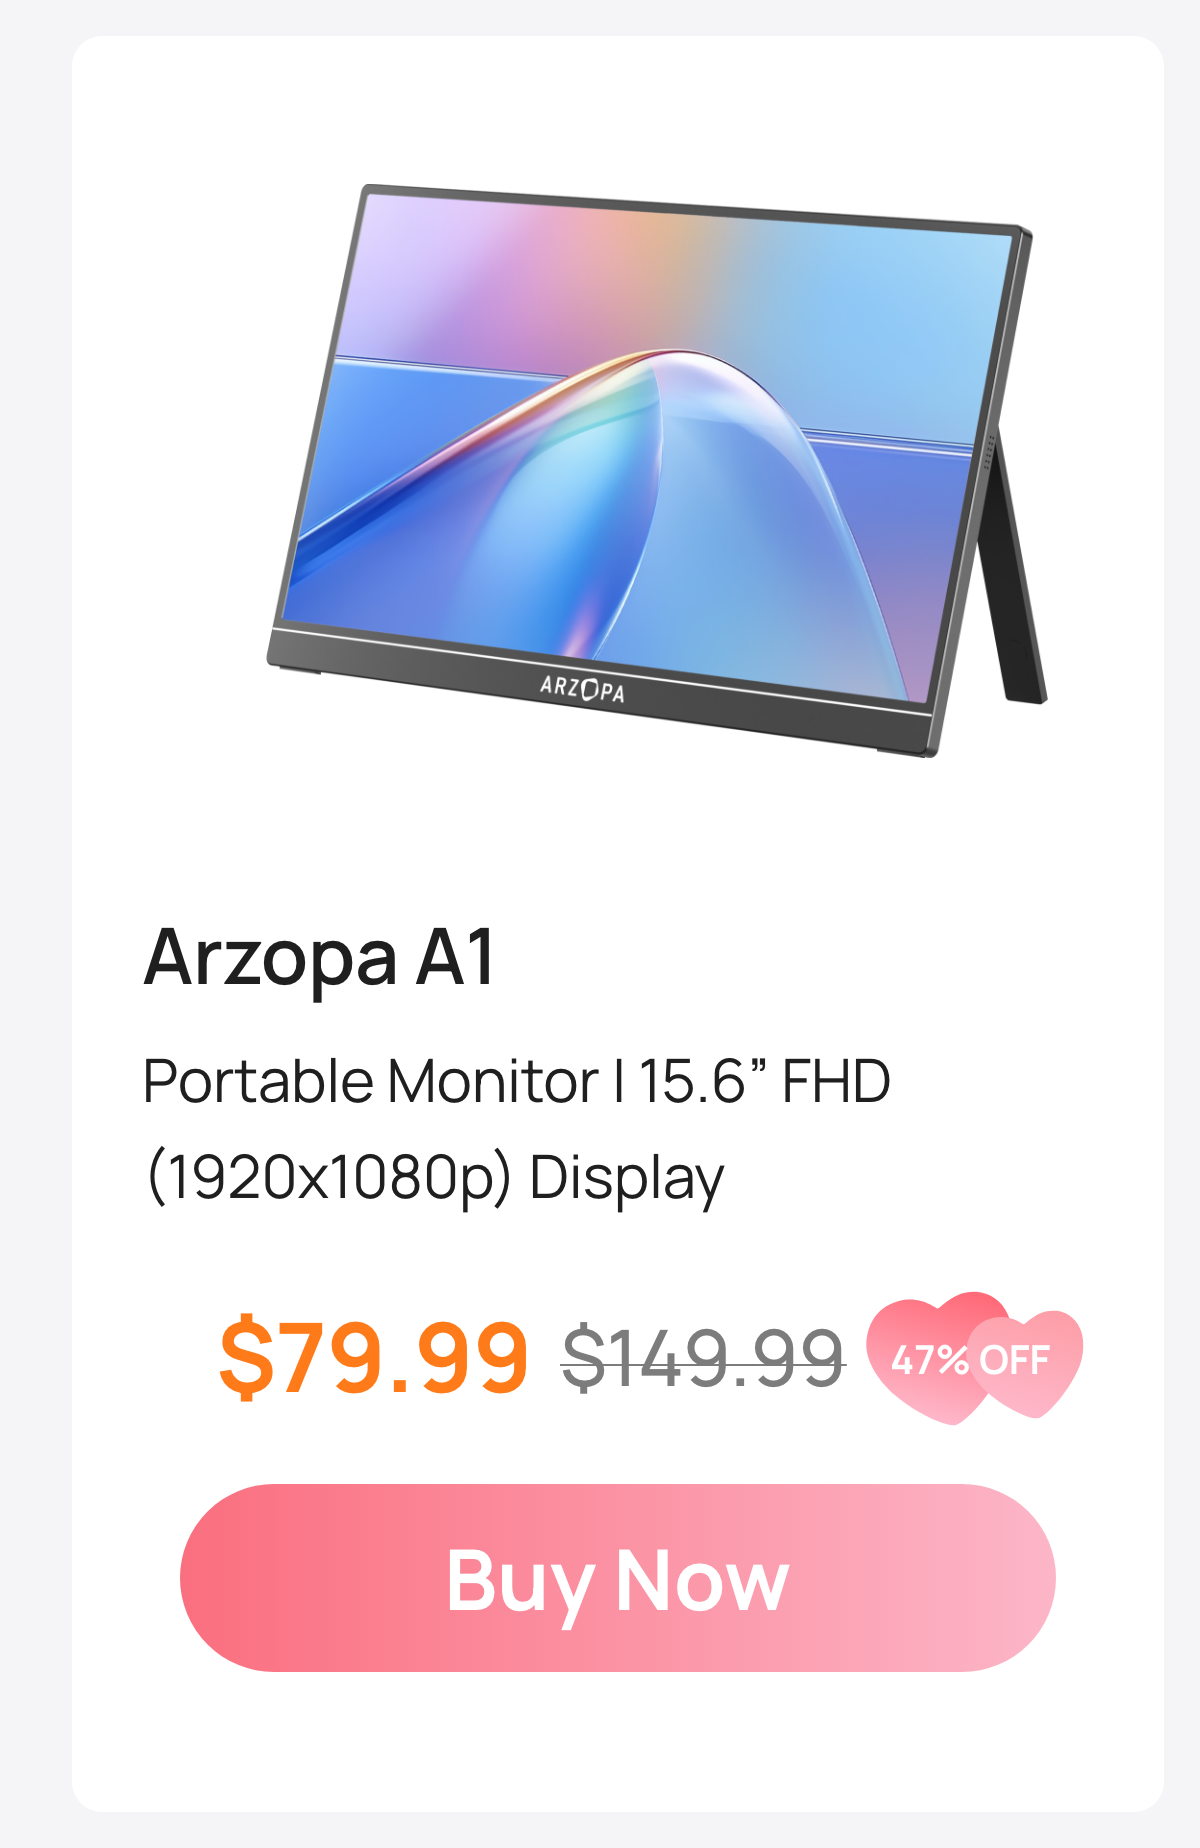Image resolution: width=1200 pixels, height=1848 pixels.
Task: Click the speaker grille on monitor's right edge
Action: click(x=991, y=450)
